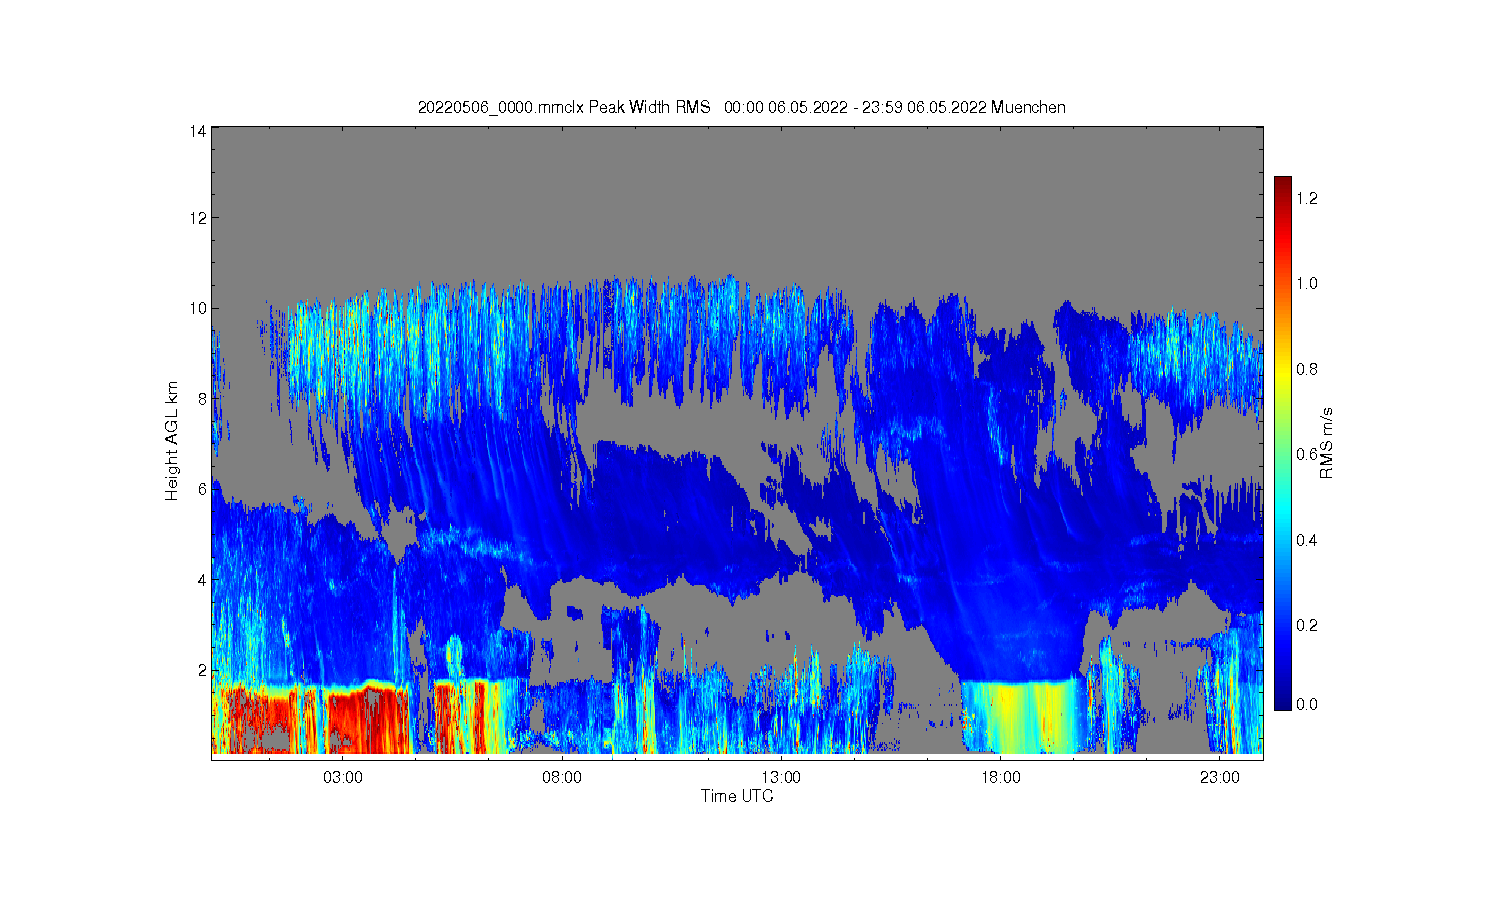Image resolution: width=1500 pixels, height=900 pixels.
Task: Click the 'Time UTC' x-axis label
Action: (x=737, y=796)
